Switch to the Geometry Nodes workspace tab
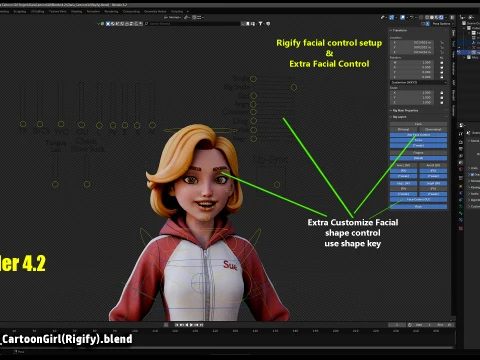 coord(155,11)
